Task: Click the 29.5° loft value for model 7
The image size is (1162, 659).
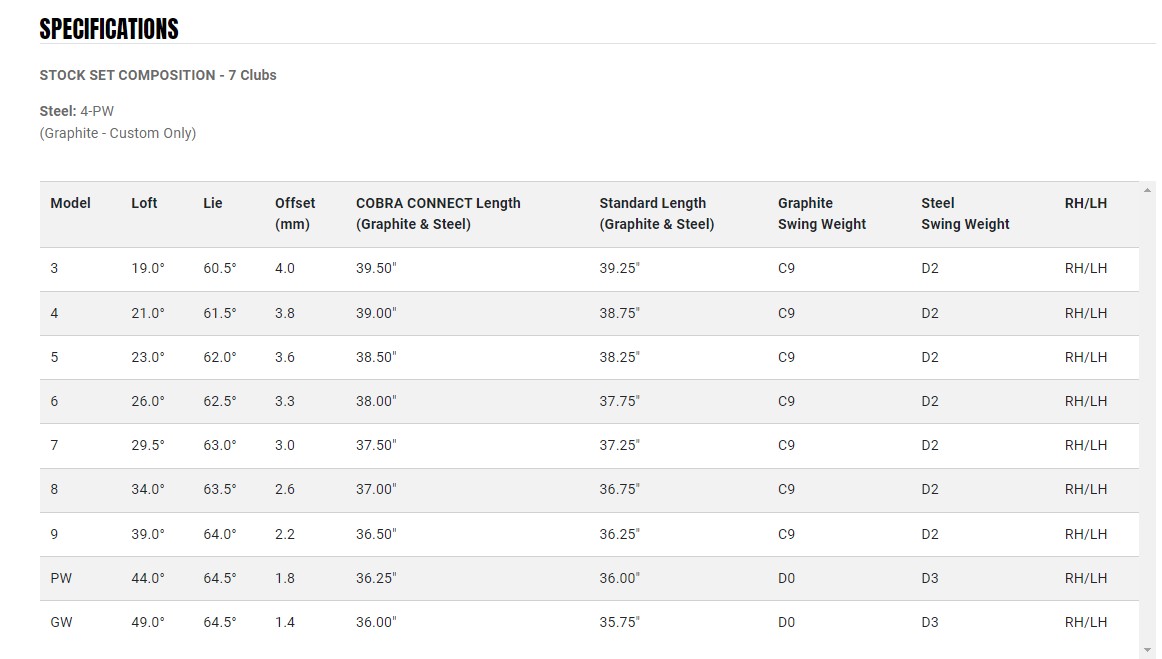Action: pyautogui.click(x=148, y=445)
